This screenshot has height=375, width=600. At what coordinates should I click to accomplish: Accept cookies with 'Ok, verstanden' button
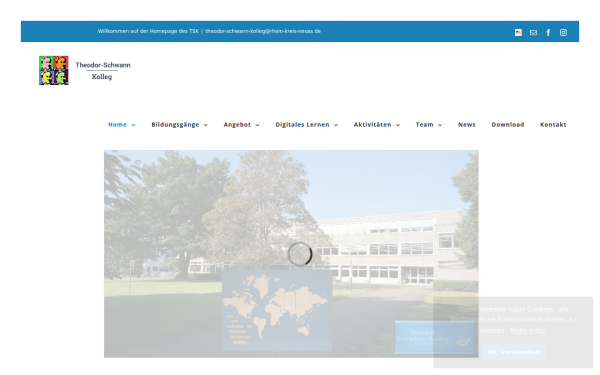[x=513, y=352]
